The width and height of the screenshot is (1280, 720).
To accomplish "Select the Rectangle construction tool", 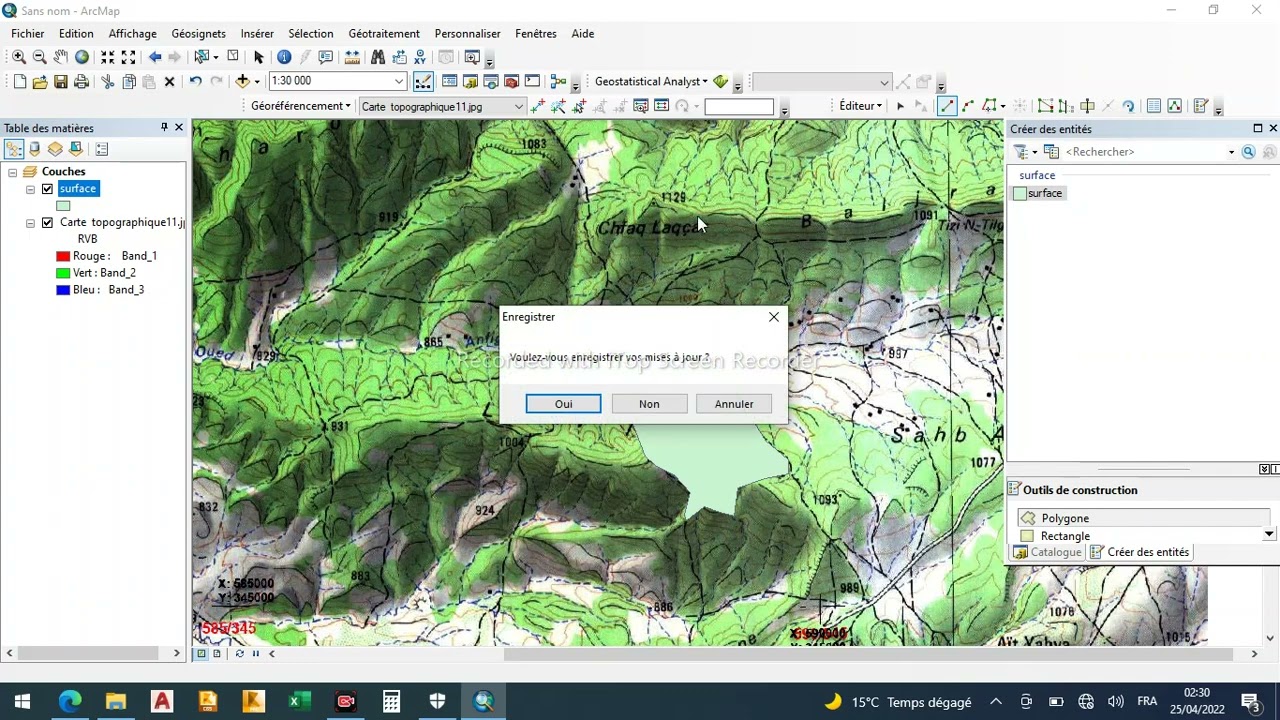I will [x=1143, y=536].
